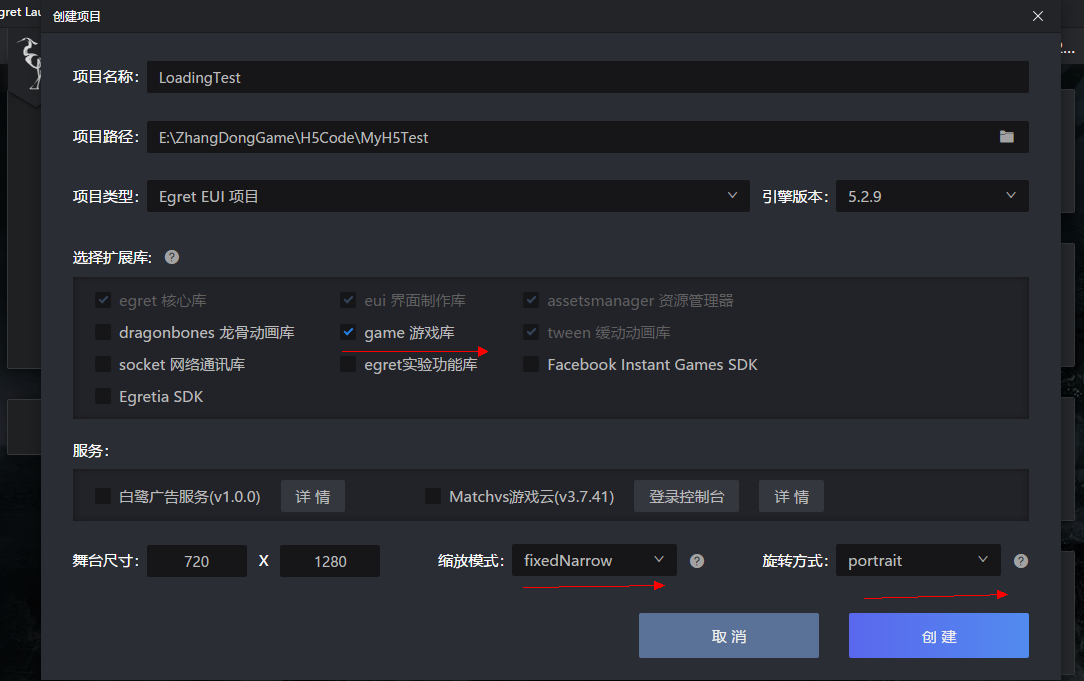Open 缩放模式 dropdown showing fixedNarrow

click(x=594, y=560)
